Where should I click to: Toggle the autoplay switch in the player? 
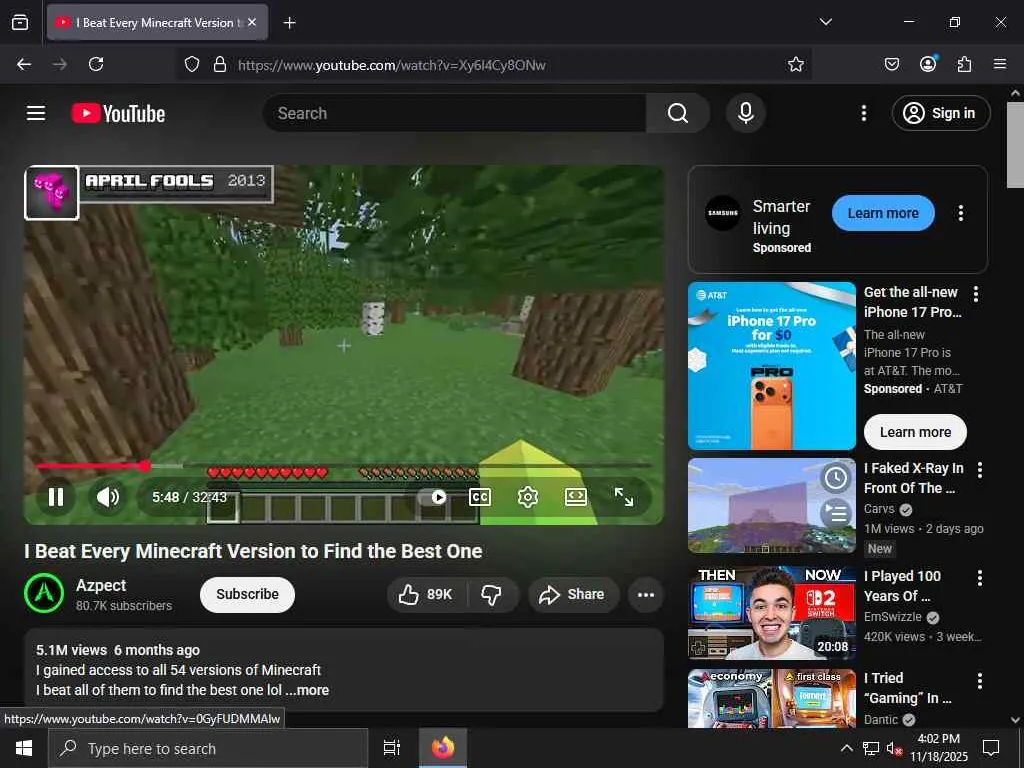(x=432, y=498)
